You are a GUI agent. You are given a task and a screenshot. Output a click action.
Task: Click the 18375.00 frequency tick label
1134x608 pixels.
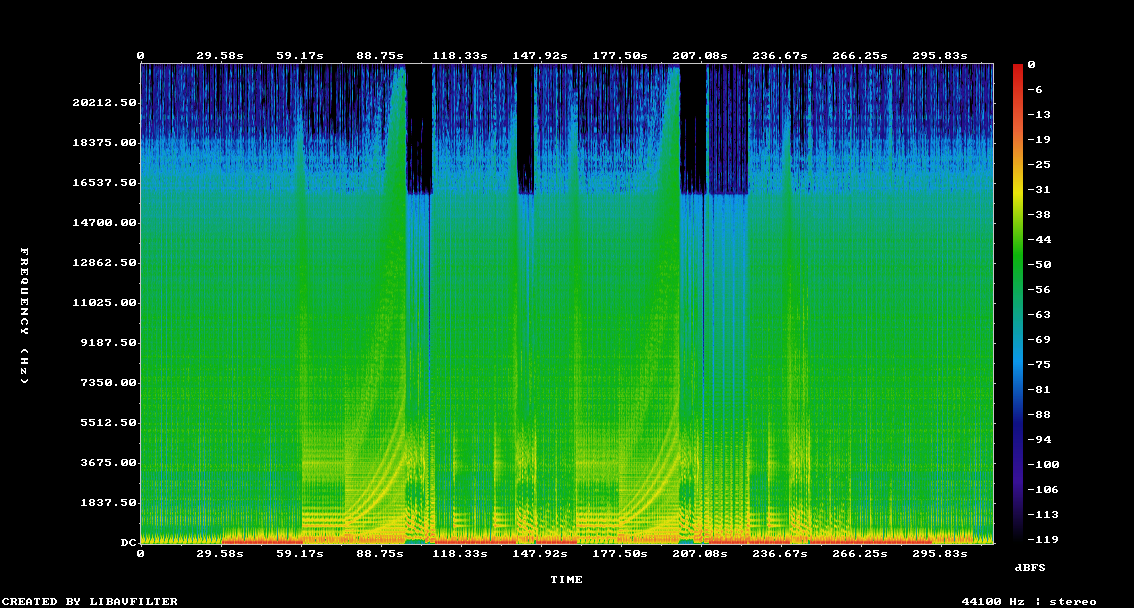click(x=105, y=143)
